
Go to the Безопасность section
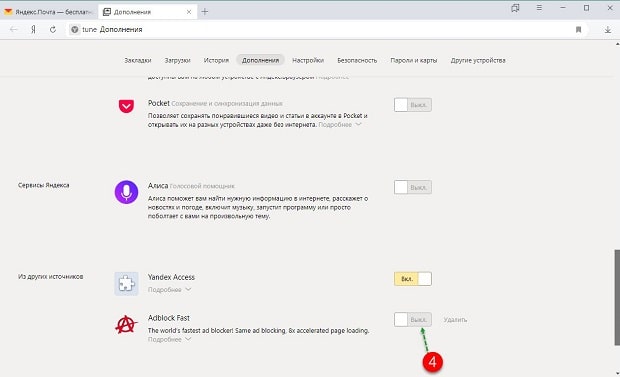point(357,60)
